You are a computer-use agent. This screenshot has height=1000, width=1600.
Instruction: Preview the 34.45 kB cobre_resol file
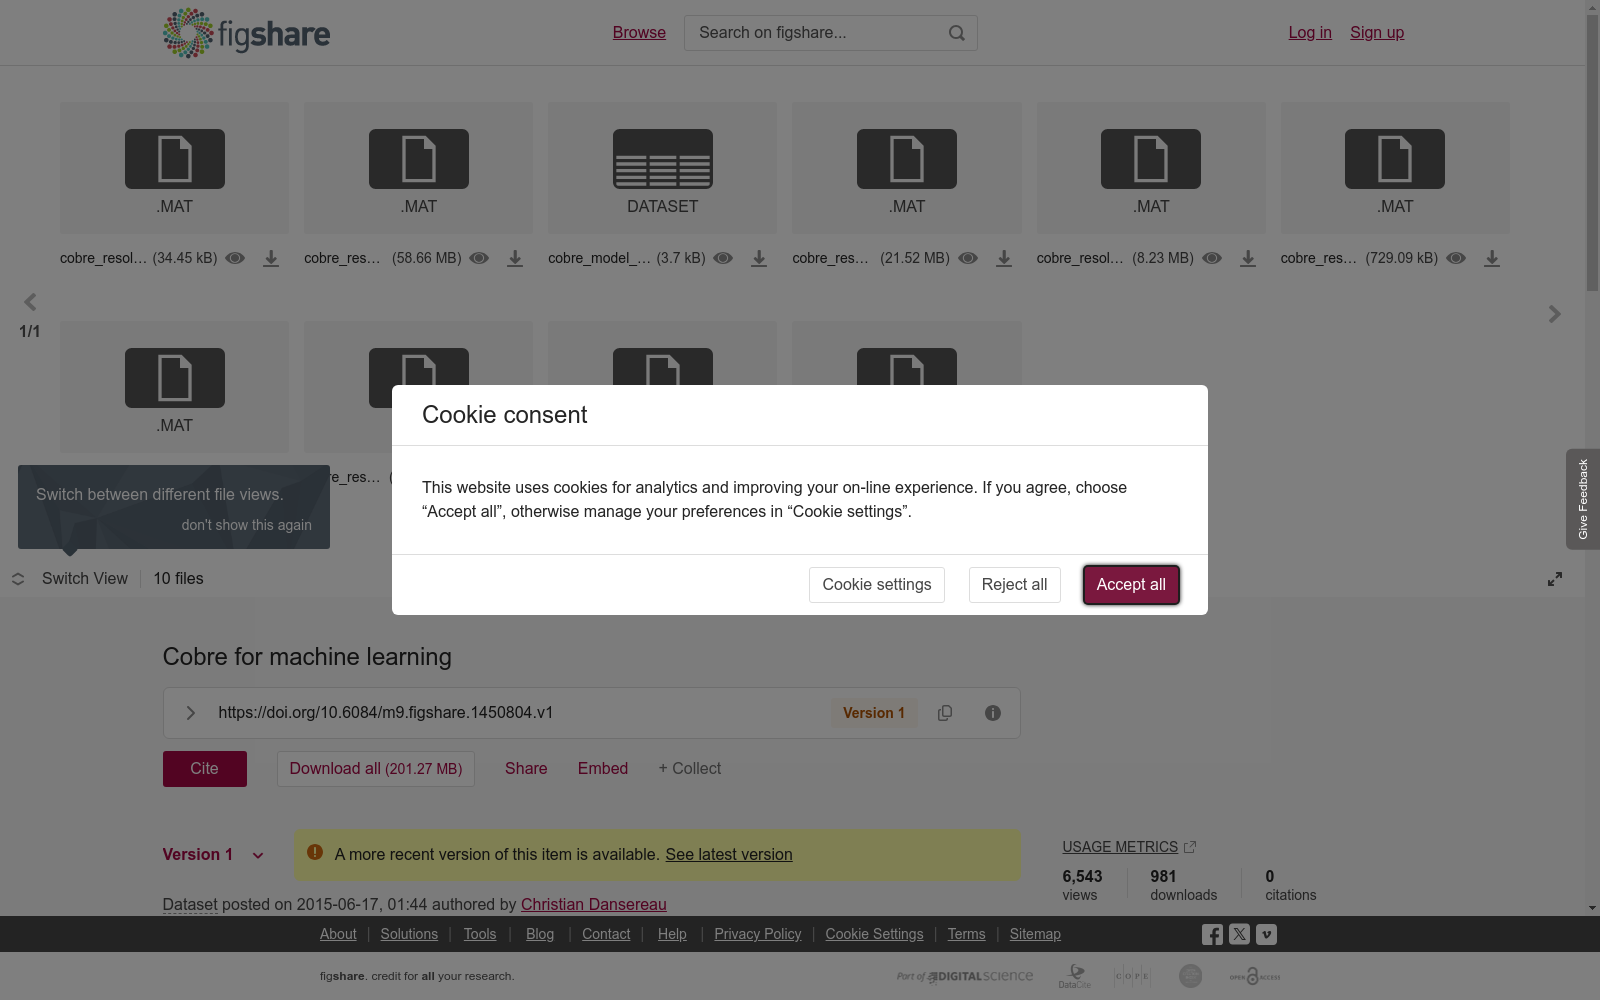pos(235,258)
